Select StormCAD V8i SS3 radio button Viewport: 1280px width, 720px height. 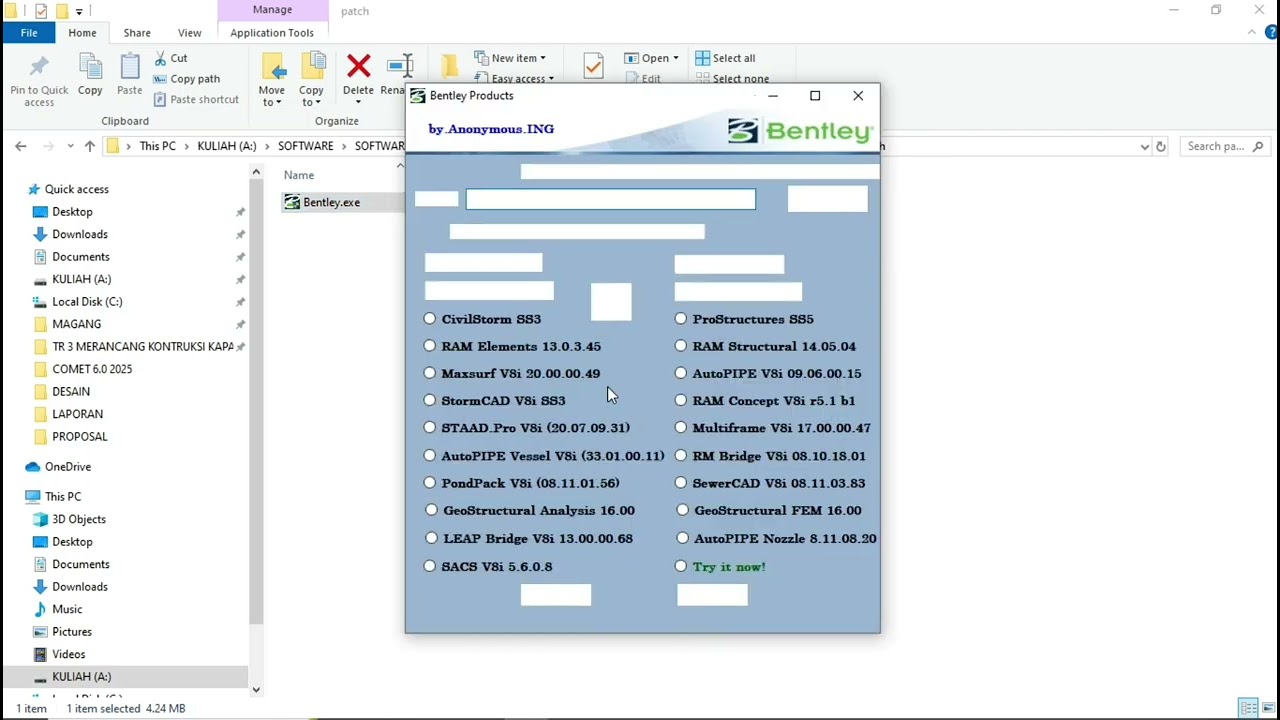pos(430,400)
